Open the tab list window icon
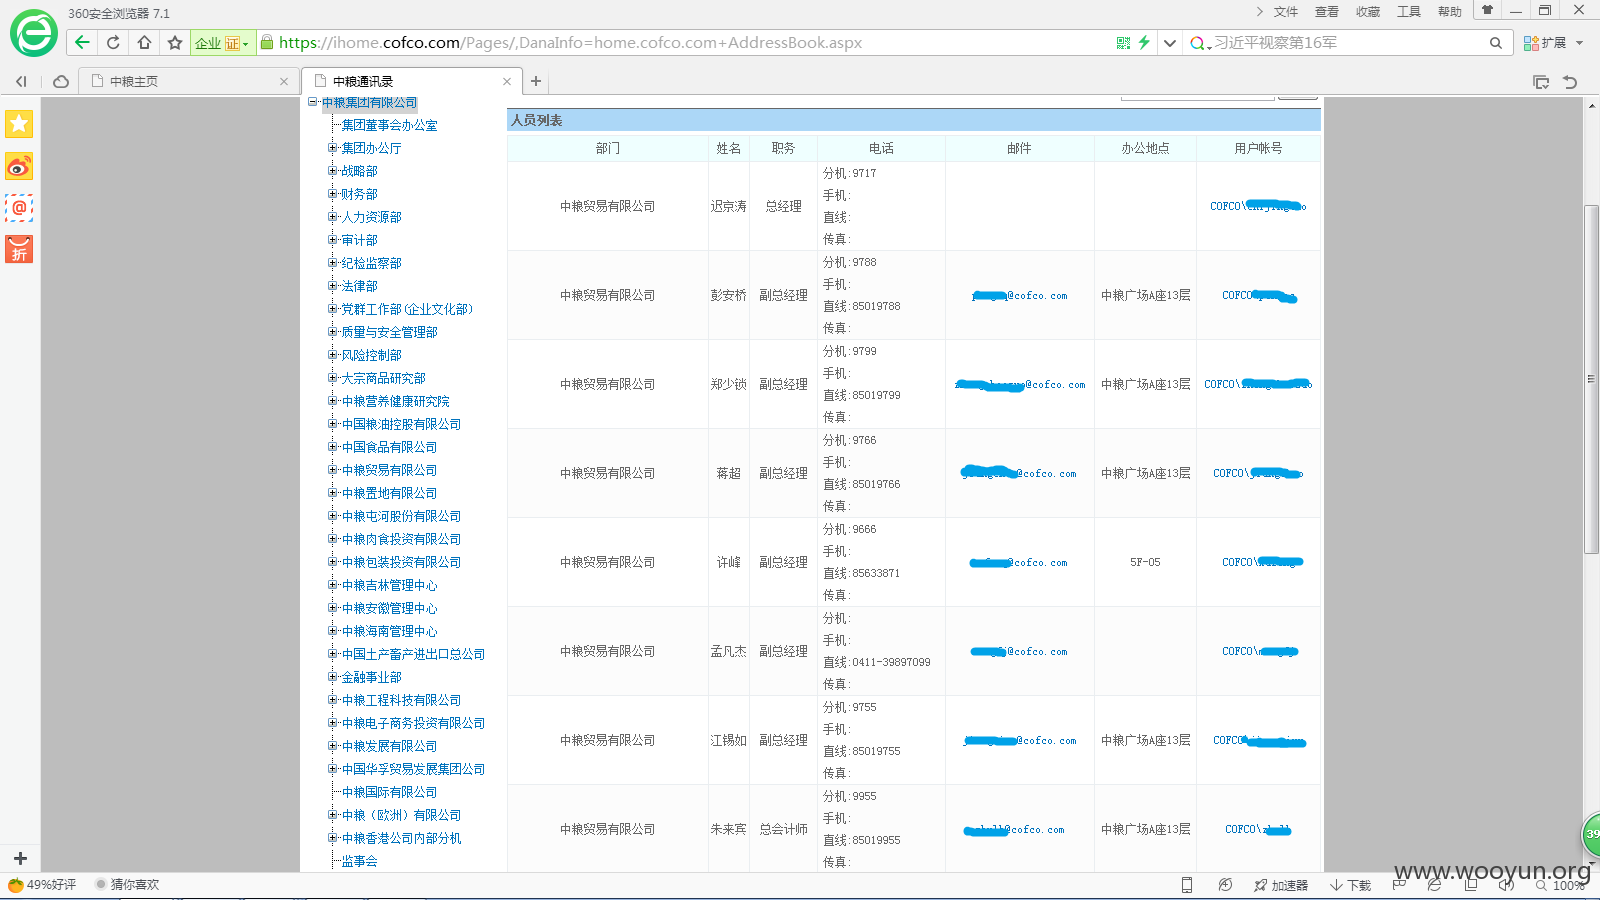 pyautogui.click(x=1541, y=82)
